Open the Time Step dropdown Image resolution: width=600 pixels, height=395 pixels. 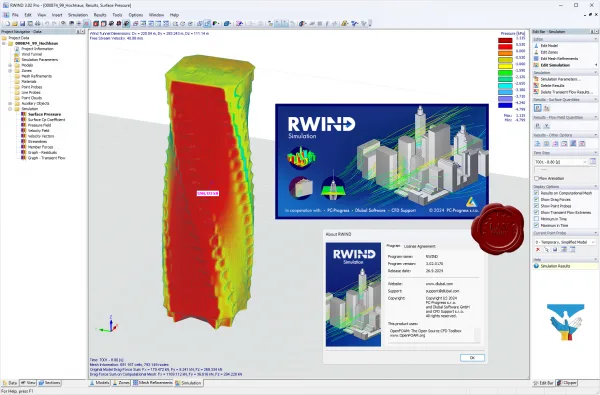coord(561,162)
